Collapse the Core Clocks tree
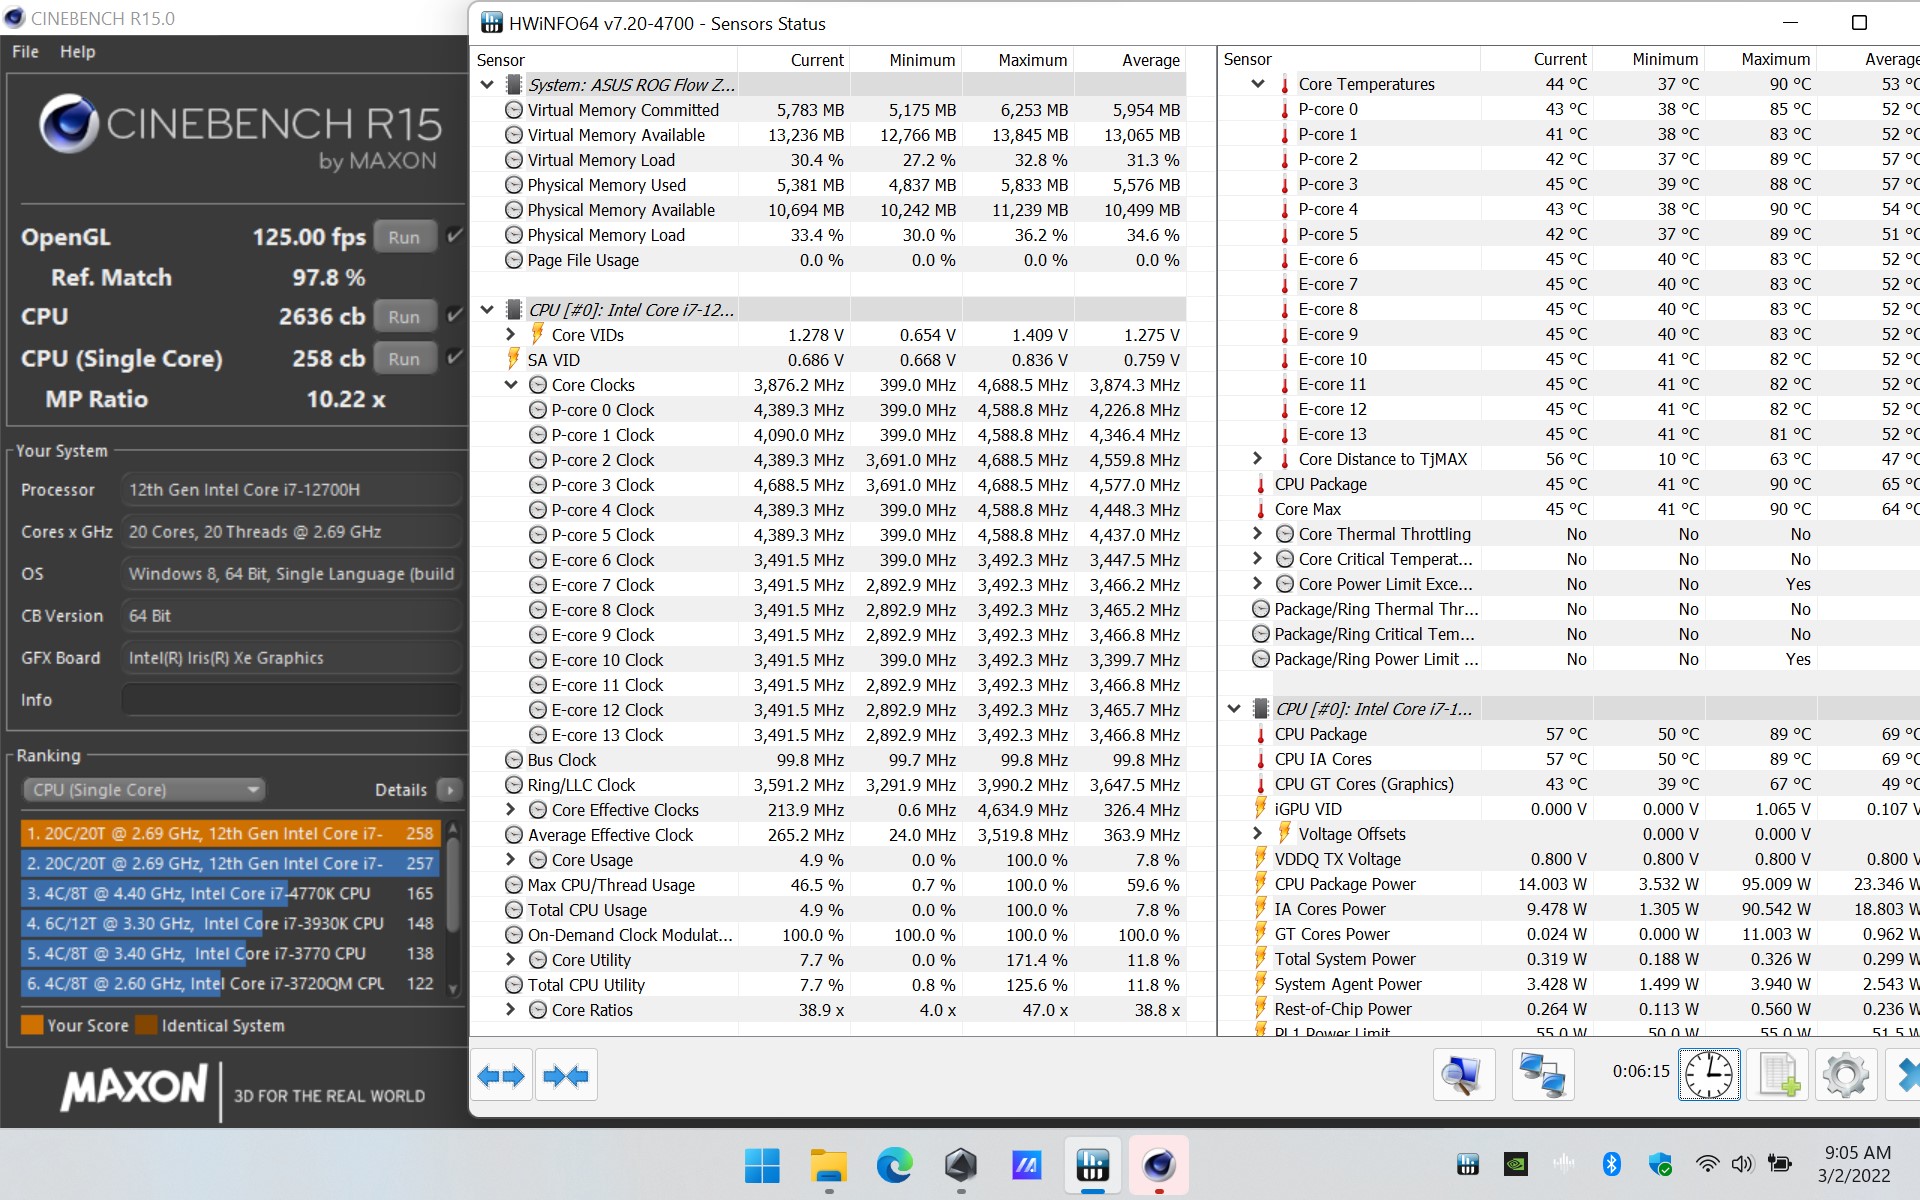Image resolution: width=1920 pixels, height=1200 pixels. click(x=511, y=385)
